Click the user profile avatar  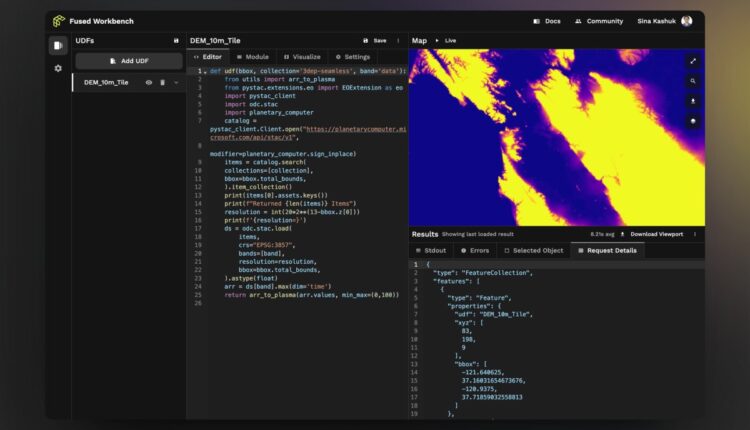686,20
